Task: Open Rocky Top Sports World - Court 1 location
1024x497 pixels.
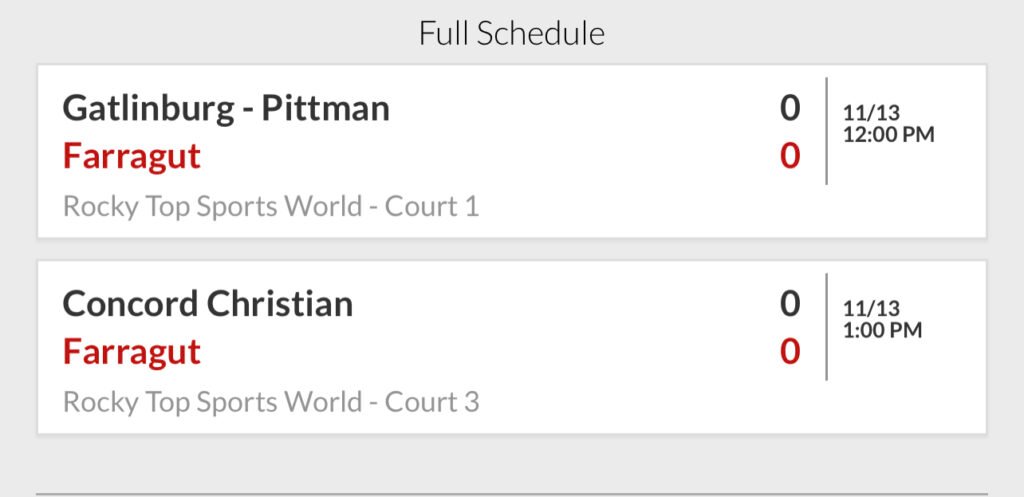Action: tap(271, 206)
